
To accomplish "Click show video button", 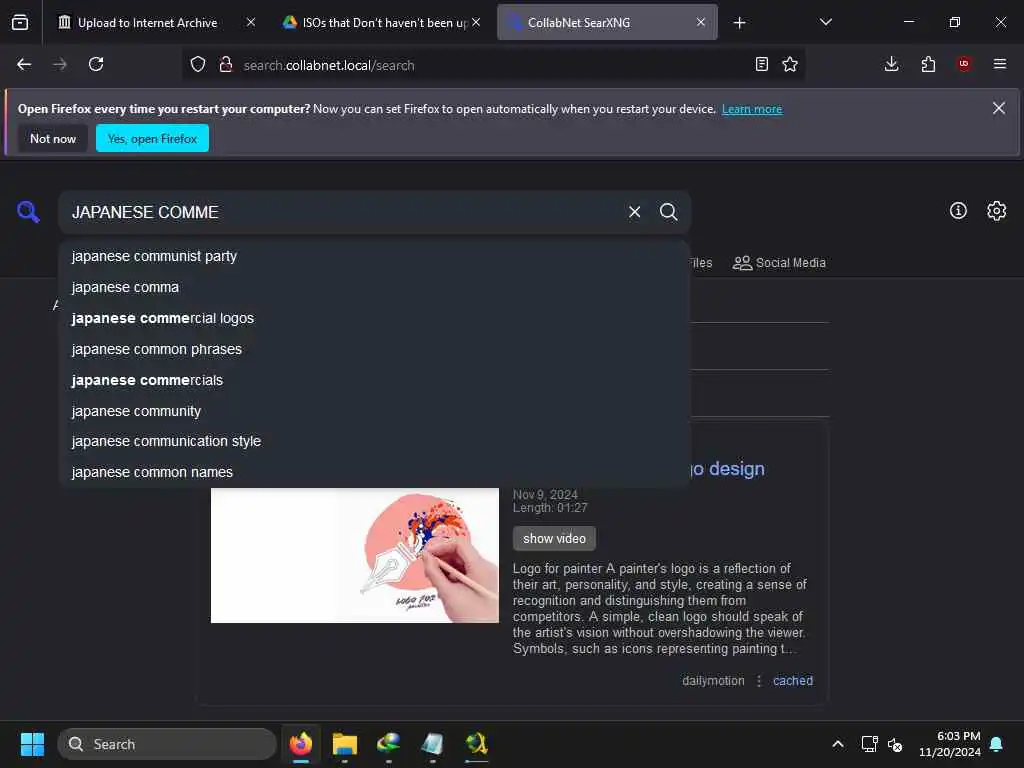I will click(554, 539).
